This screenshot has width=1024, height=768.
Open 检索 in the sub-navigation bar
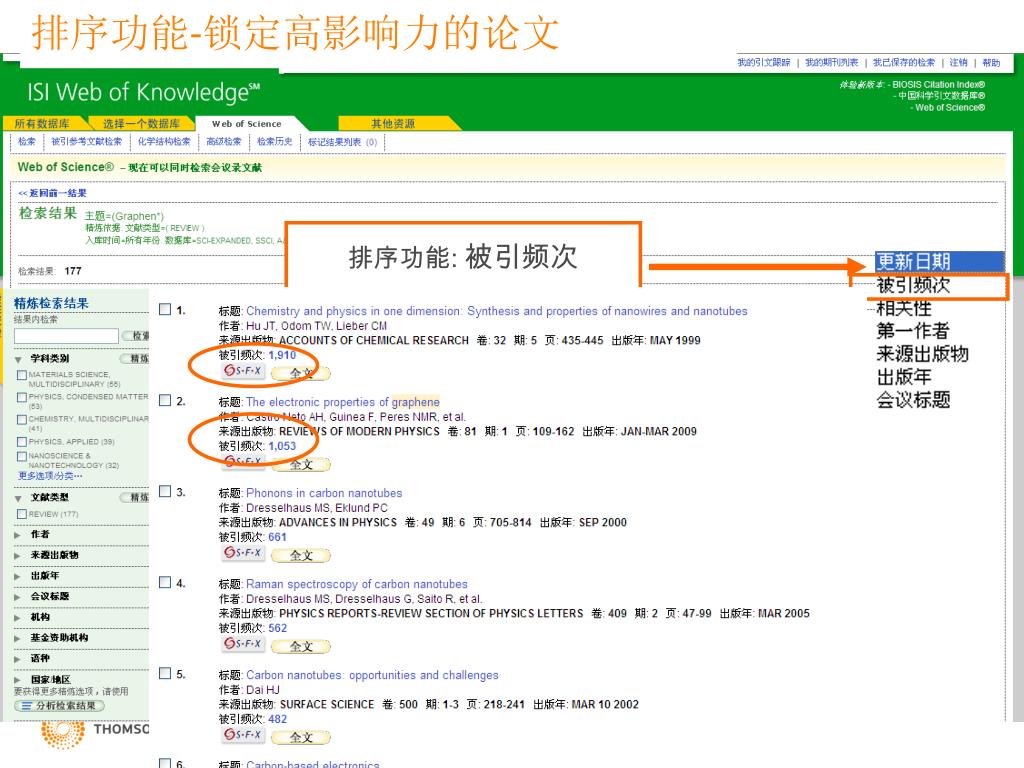tap(27, 142)
